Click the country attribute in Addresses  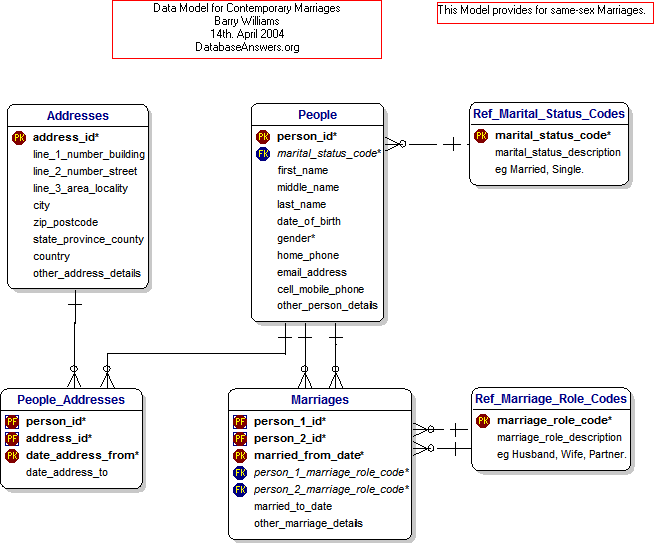(x=51, y=257)
